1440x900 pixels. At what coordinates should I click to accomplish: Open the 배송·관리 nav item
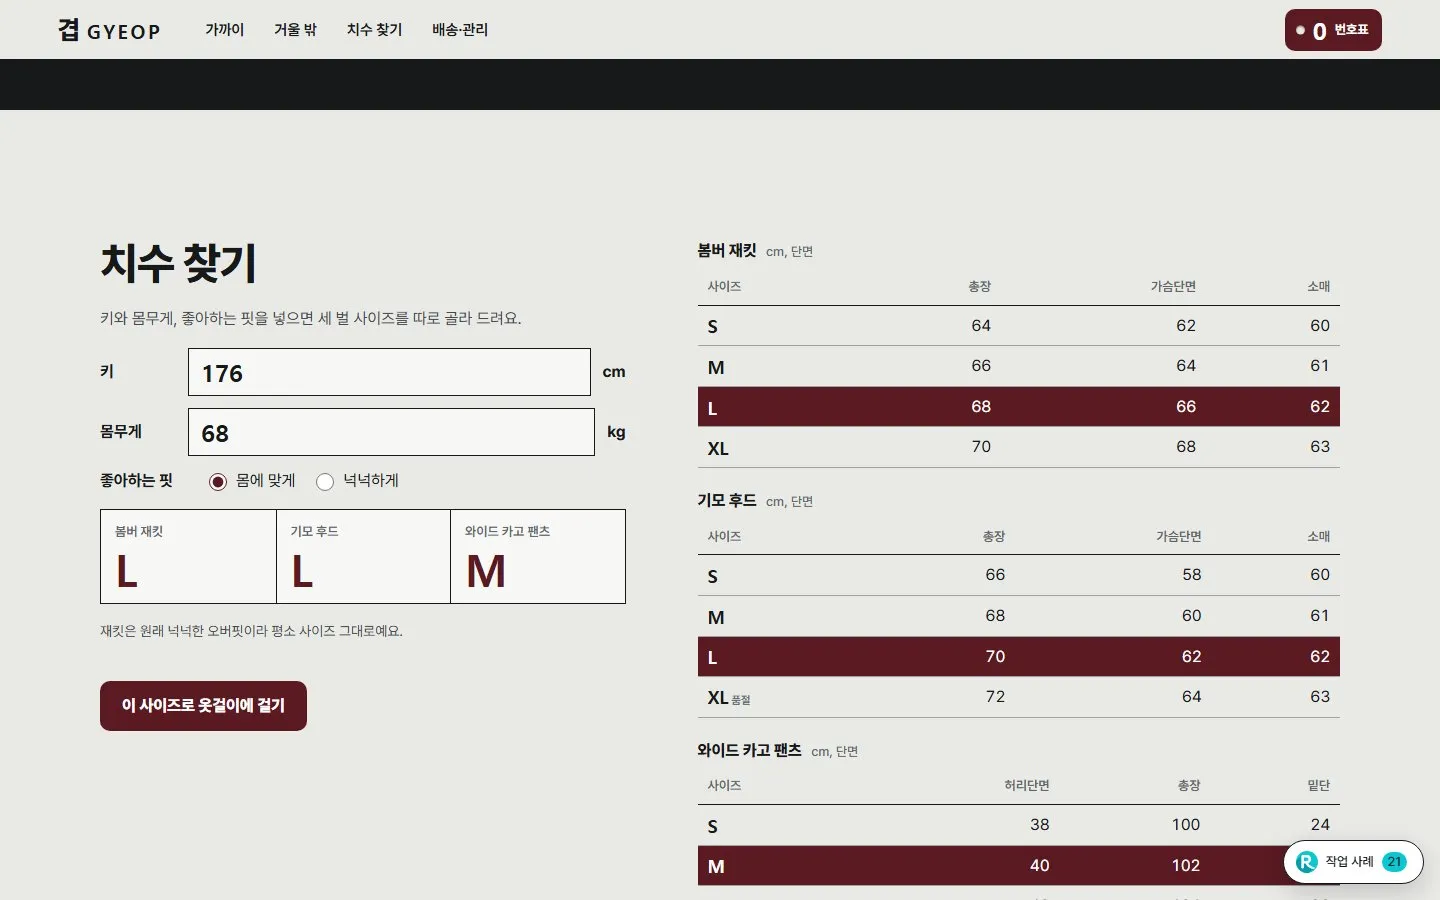coord(460,30)
